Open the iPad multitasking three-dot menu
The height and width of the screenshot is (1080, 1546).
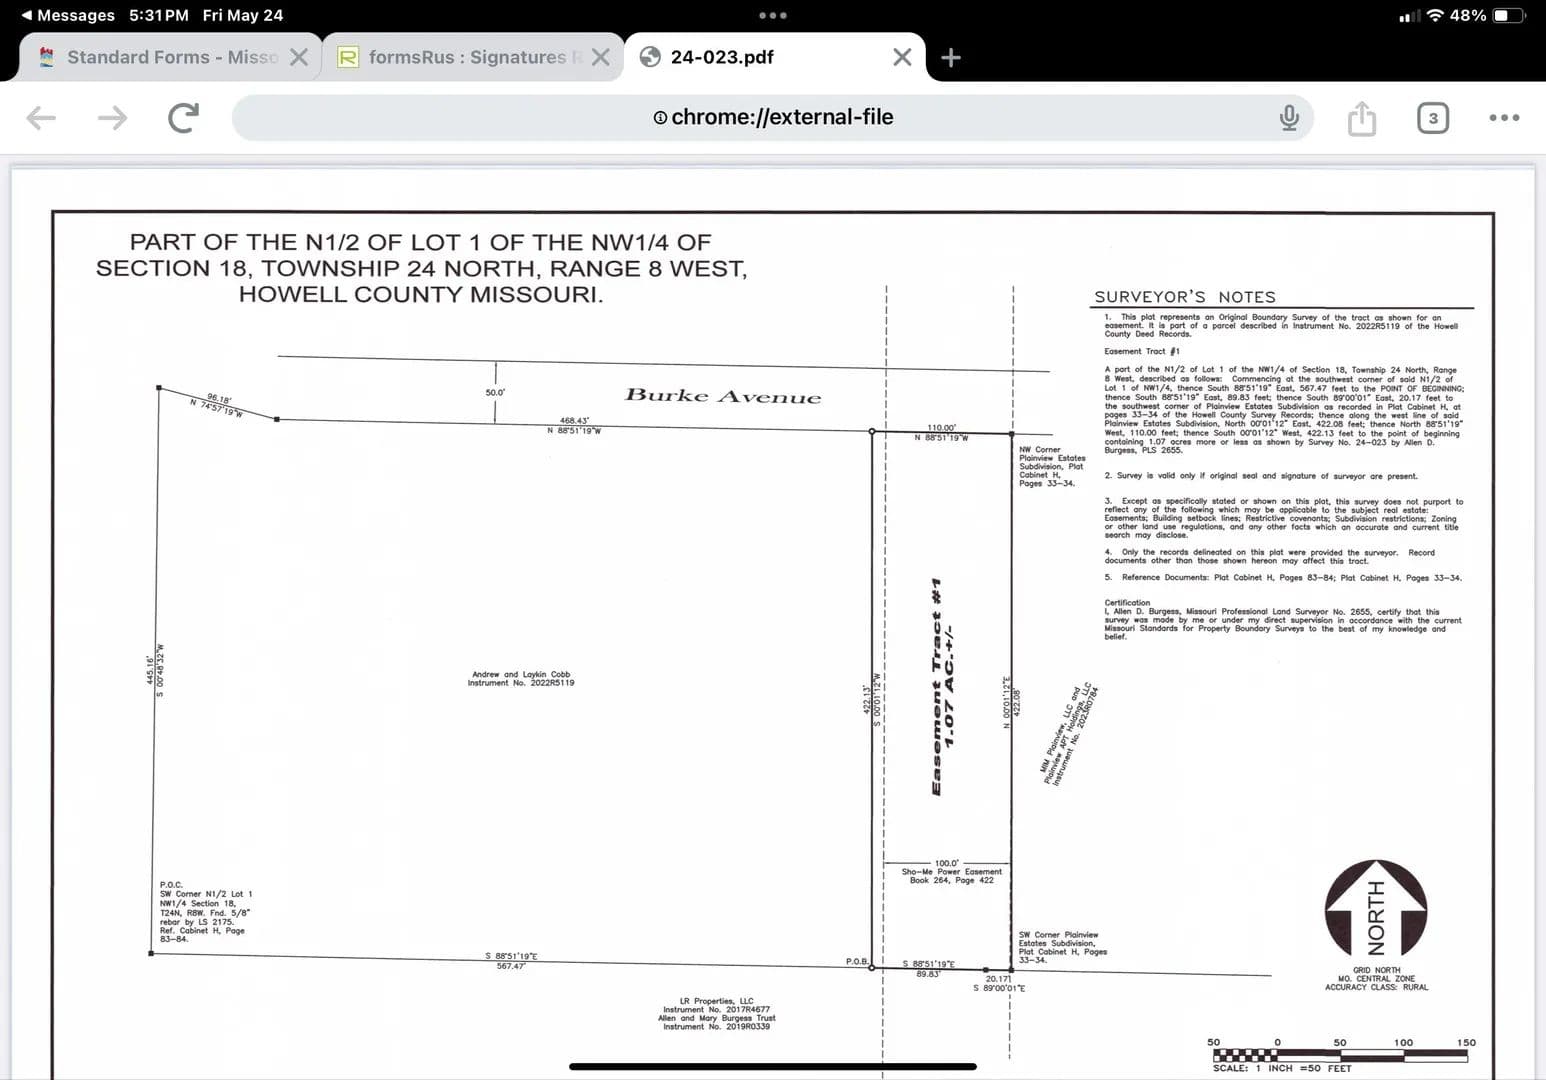[x=772, y=15]
